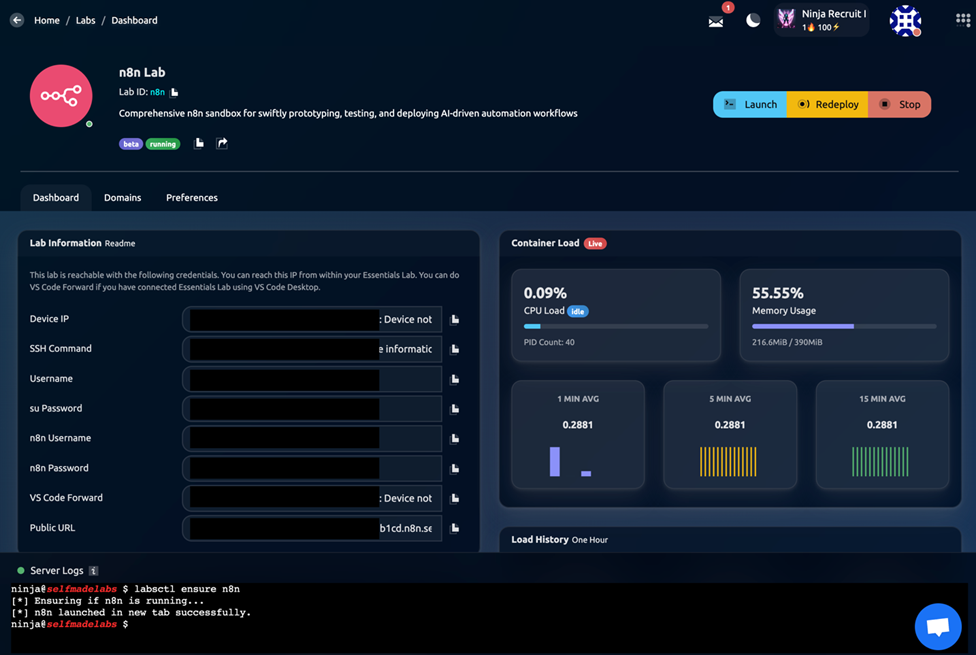Click the n8n lab logo
Viewport: 976px width, 655px height.
(61, 96)
